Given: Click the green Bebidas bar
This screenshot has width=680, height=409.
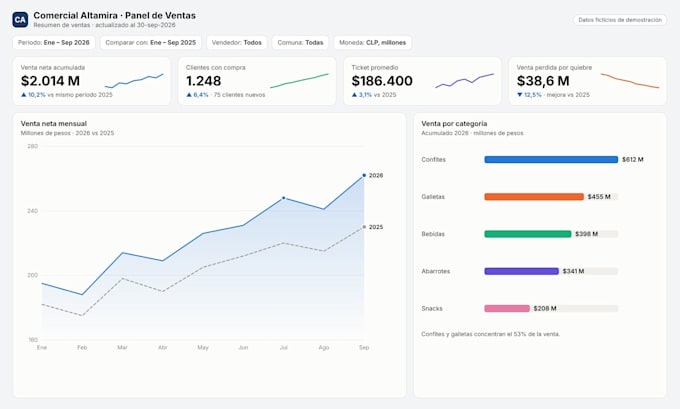Looking at the screenshot, I should coord(528,234).
